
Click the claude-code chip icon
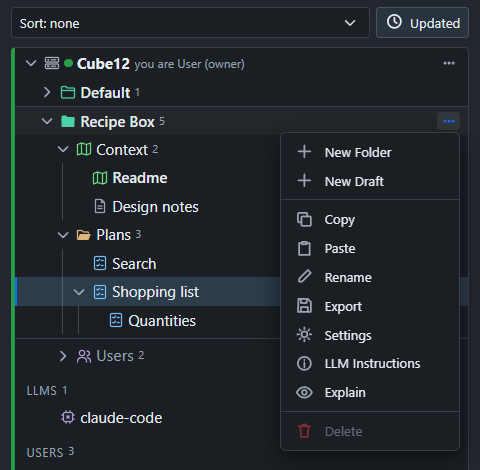click(x=68, y=417)
